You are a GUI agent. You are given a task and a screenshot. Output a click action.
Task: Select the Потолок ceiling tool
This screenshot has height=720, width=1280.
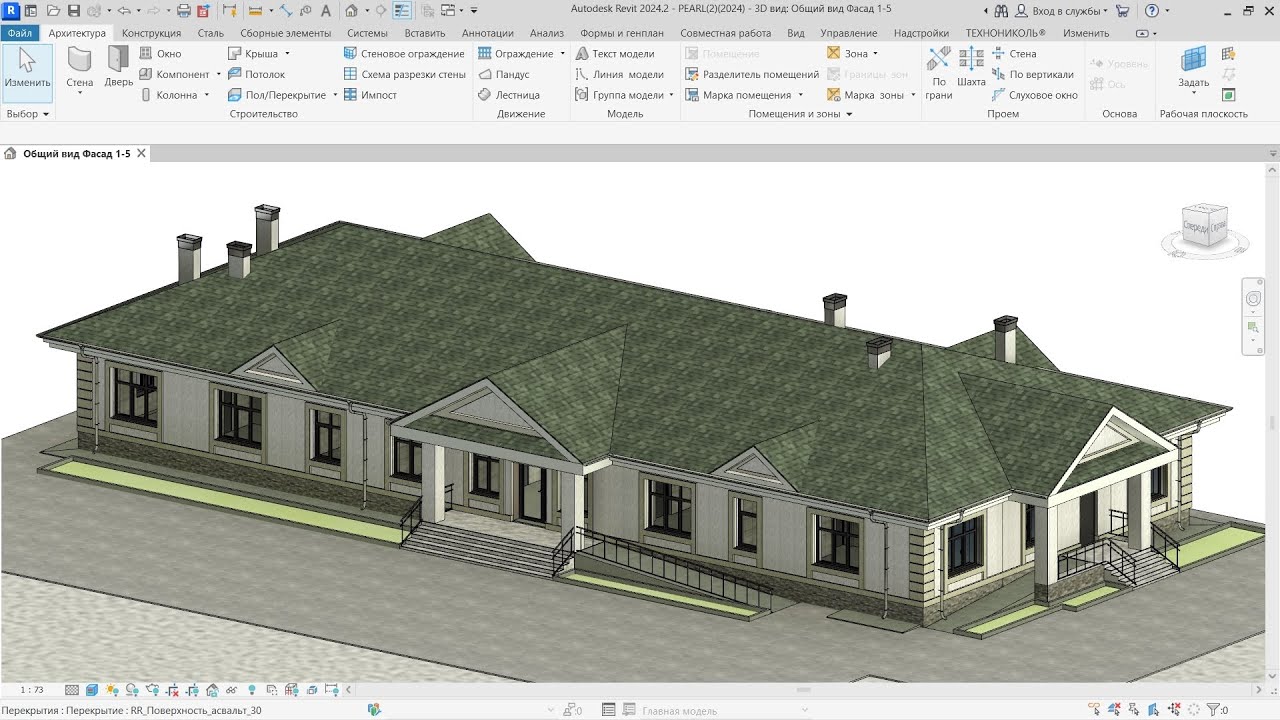[257, 74]
